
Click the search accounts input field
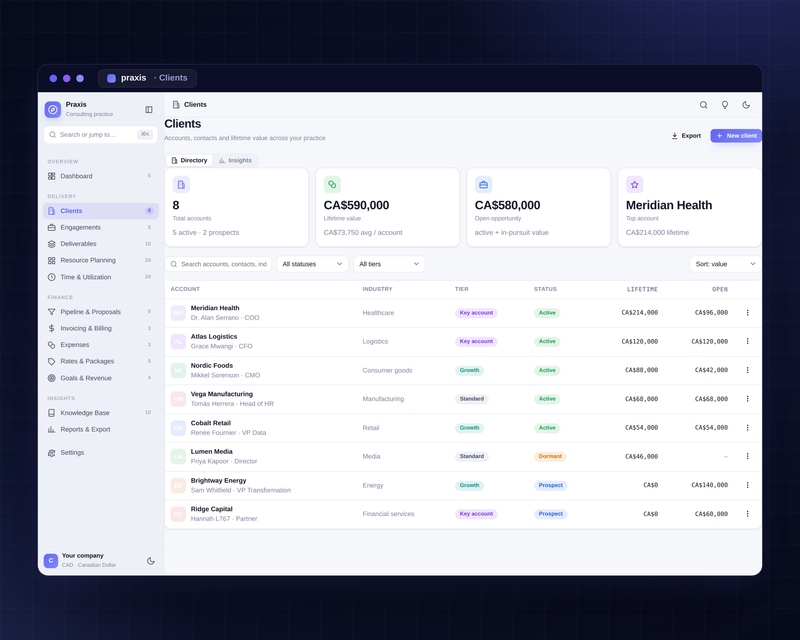pyautogui.click(x=218, y=264)
